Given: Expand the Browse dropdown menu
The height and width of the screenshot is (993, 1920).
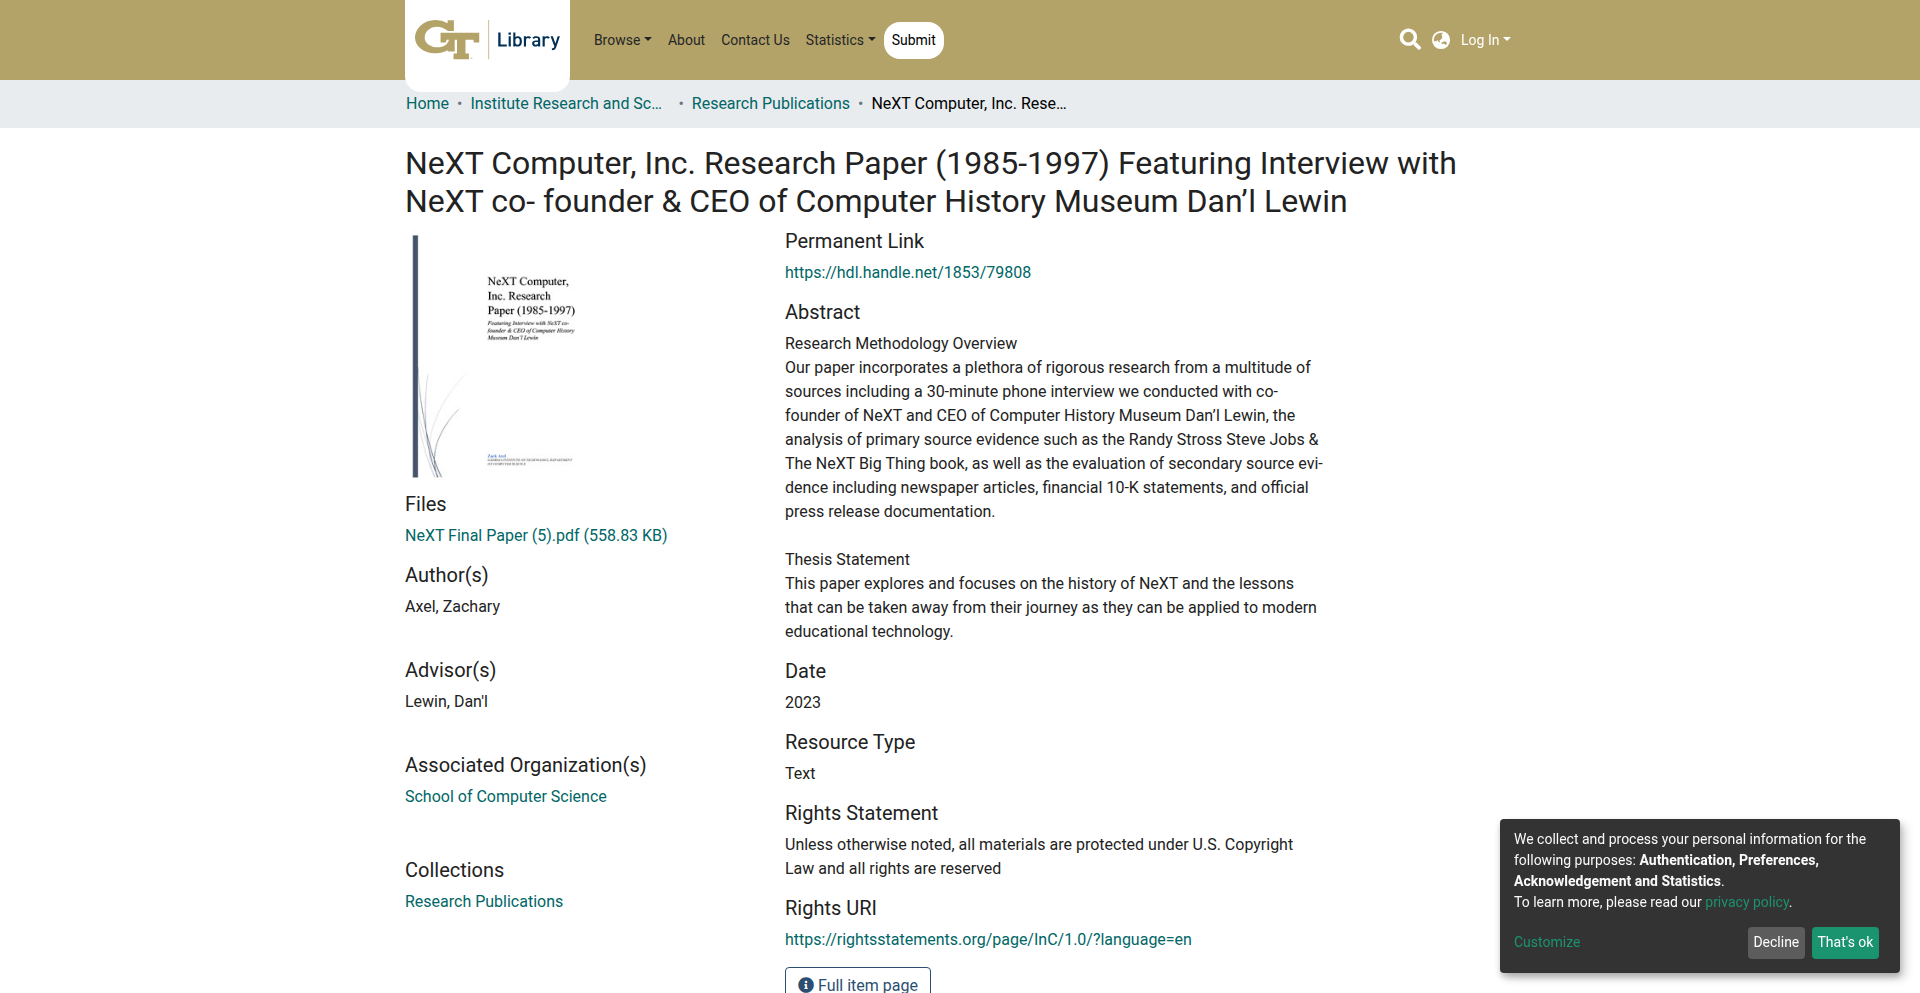Looking at the screenshot, I should pyautogui.click(x=622, y=40).
